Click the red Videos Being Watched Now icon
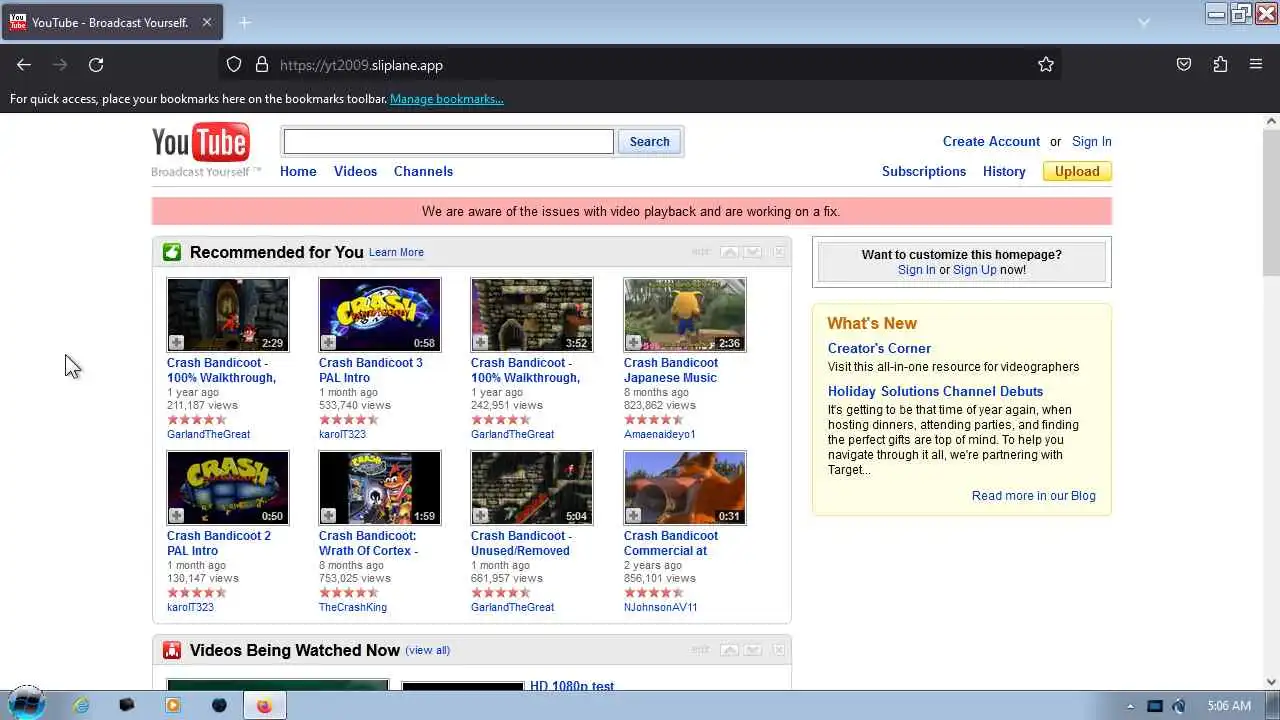1280x720 pixels. pyautogui.click(x=172, y=650)
